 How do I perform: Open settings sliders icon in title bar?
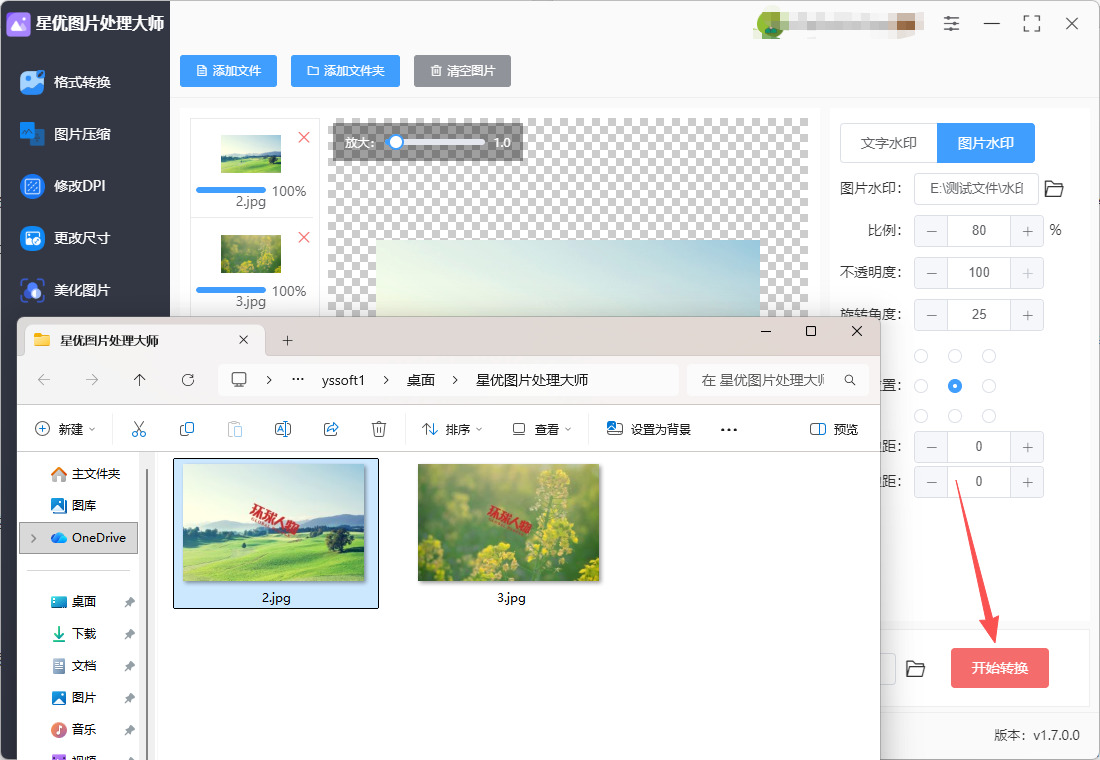pyautogui.click(x=951, y=23)
